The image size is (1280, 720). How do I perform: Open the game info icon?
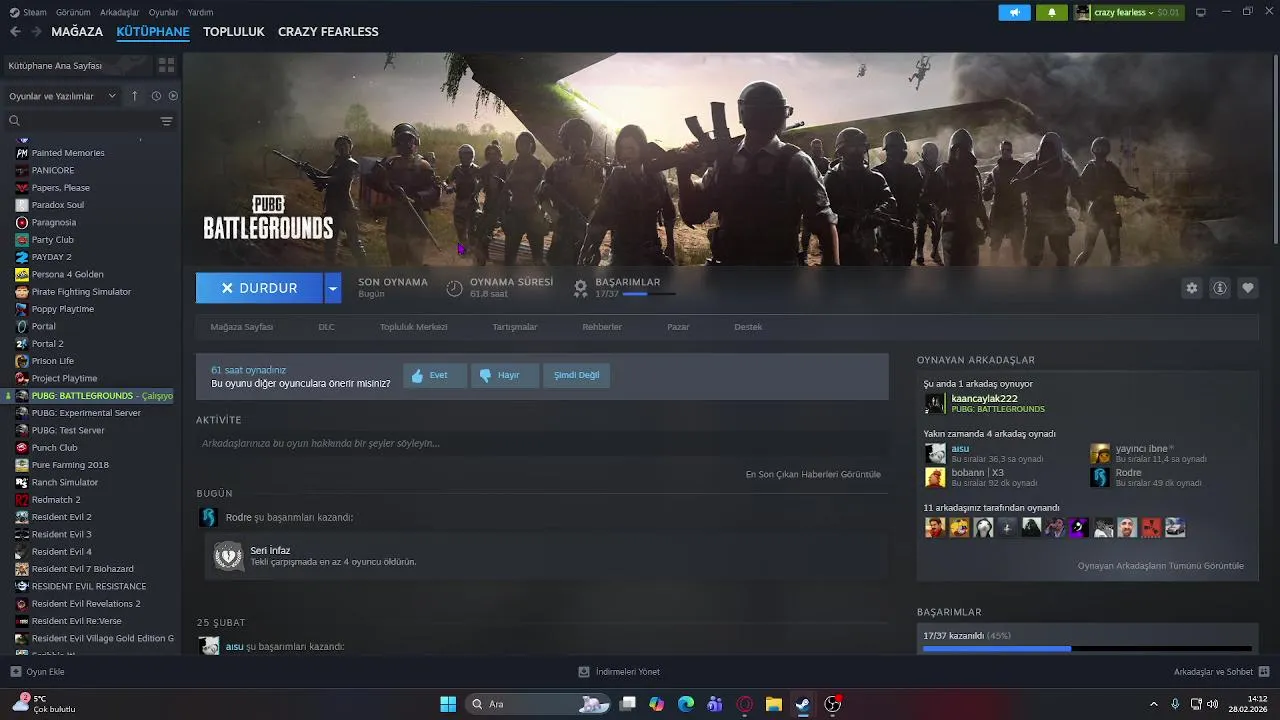[1220, 288]
